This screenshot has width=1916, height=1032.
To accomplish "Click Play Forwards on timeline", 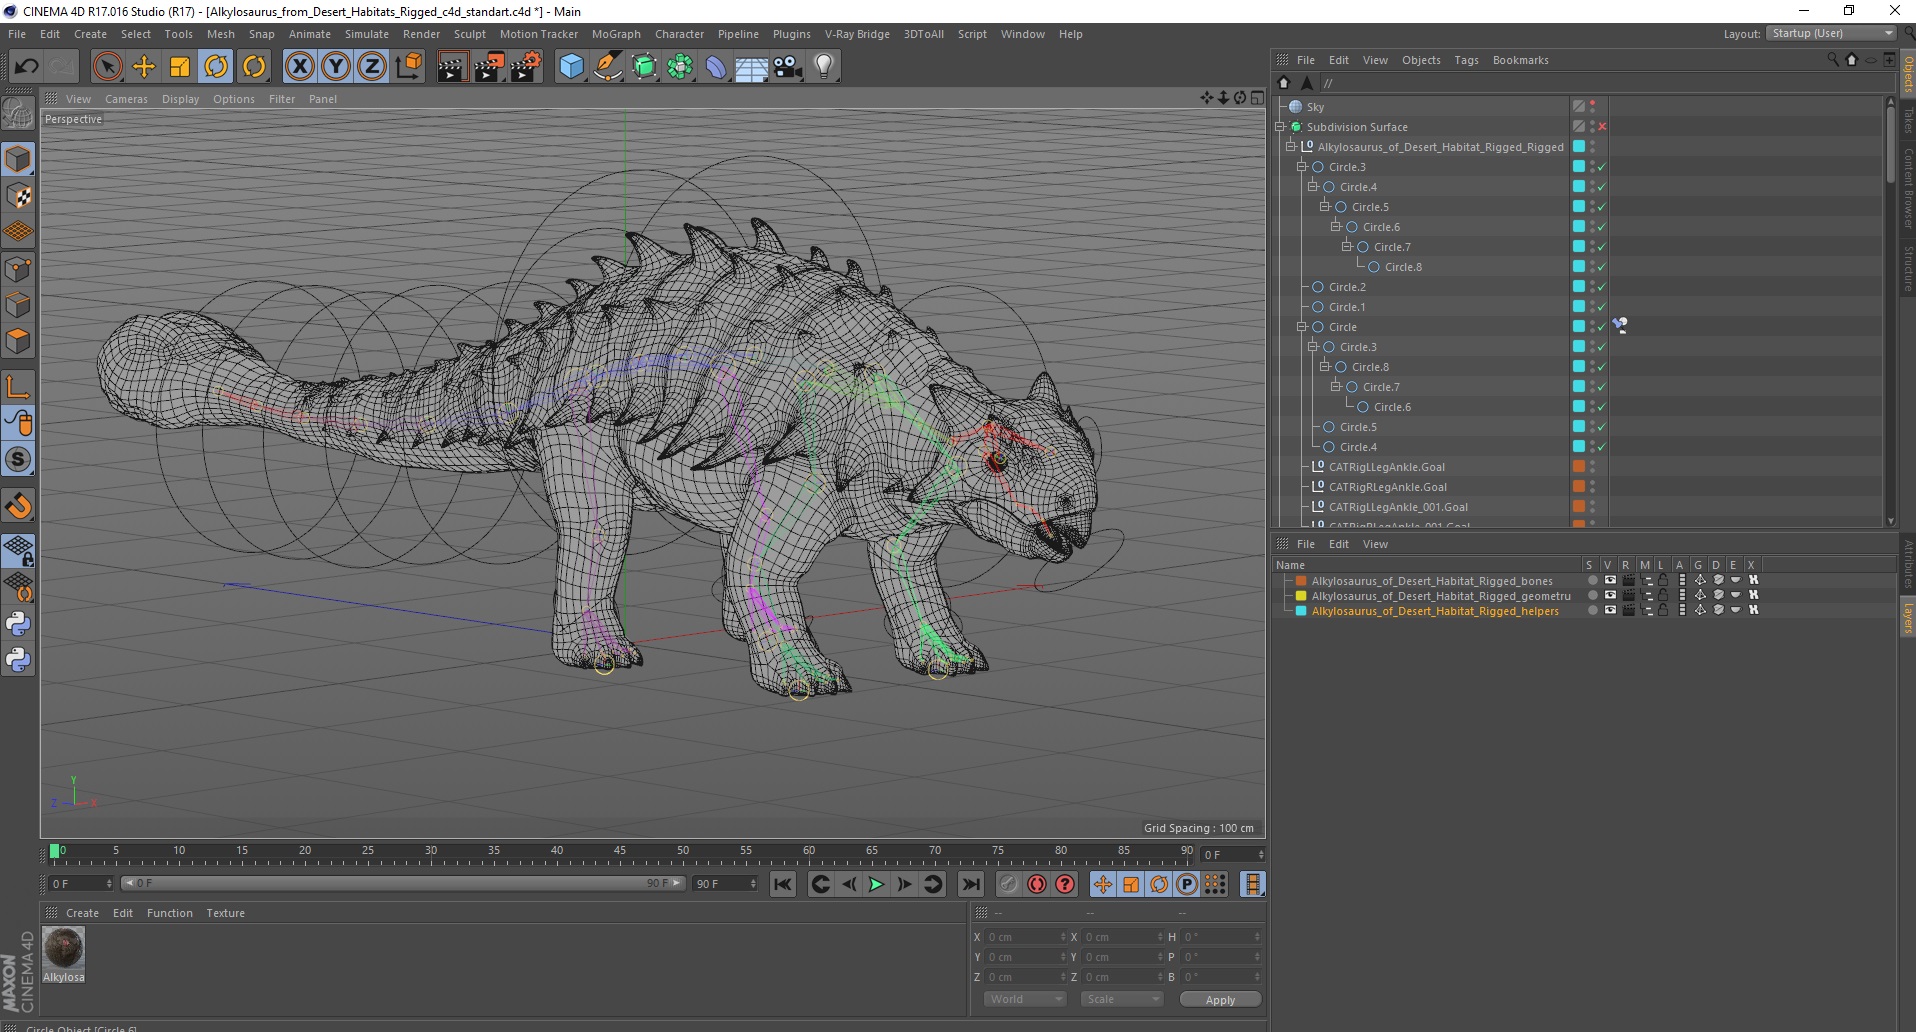I will [x=876, y=884].
